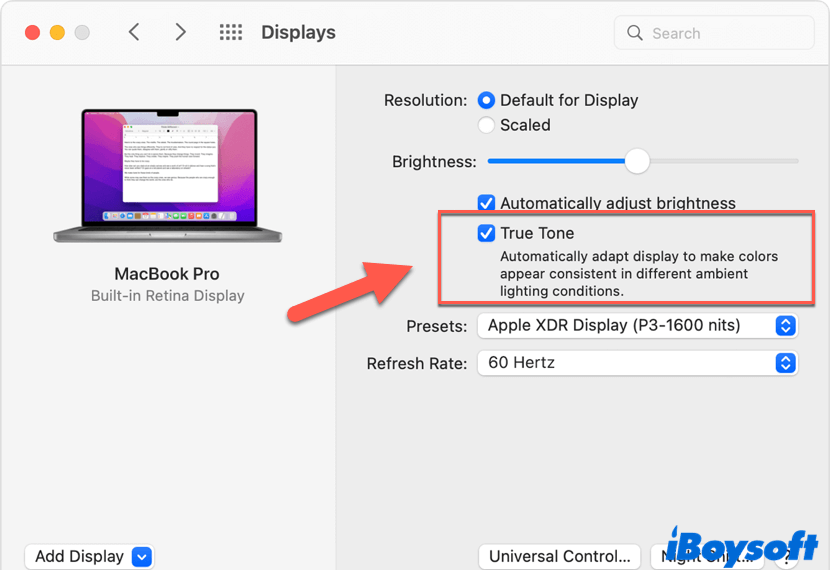The image size is (830, 570).
Task: Minimize the Displays window
Action: 57,32
